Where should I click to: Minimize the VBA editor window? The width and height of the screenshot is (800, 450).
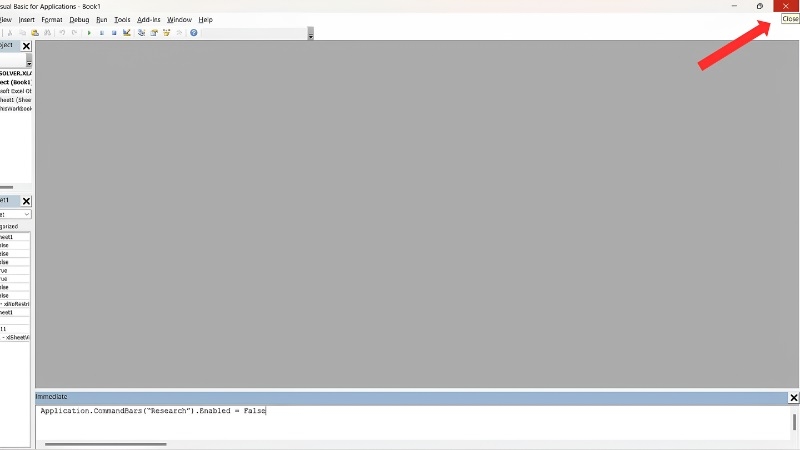tap(734, 6)
